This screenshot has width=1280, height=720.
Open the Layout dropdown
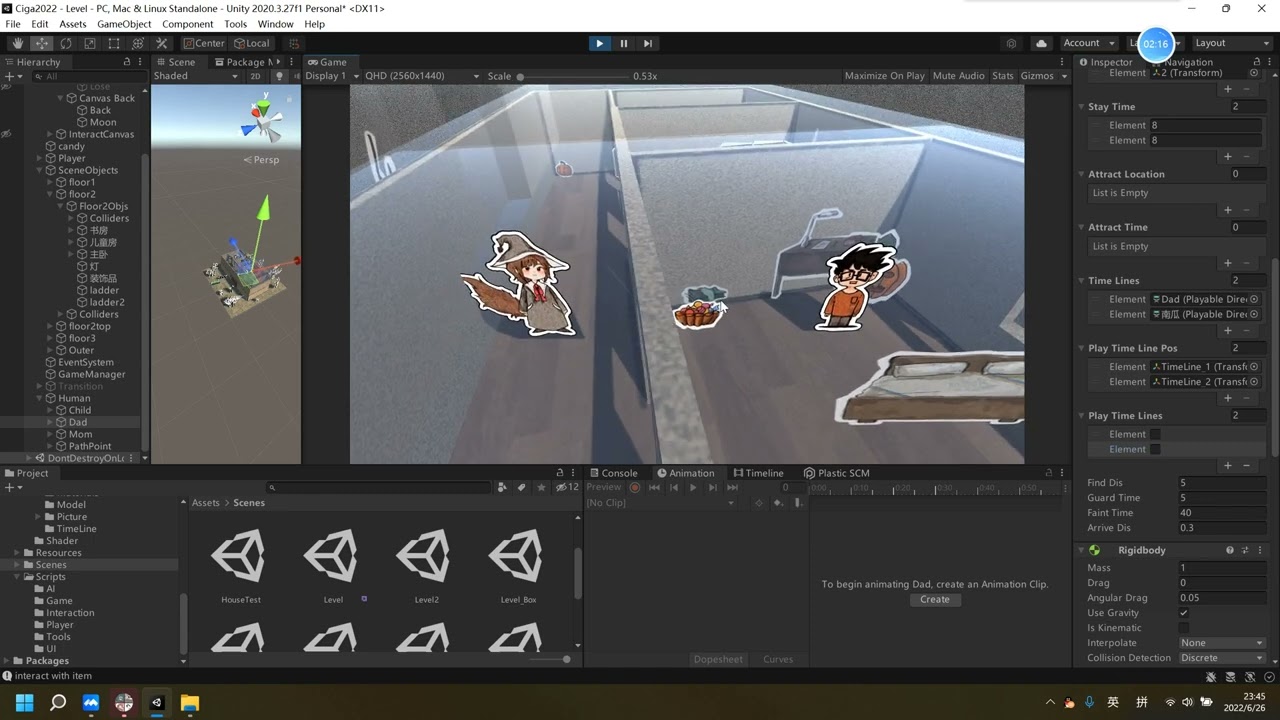coord(1231,43)
